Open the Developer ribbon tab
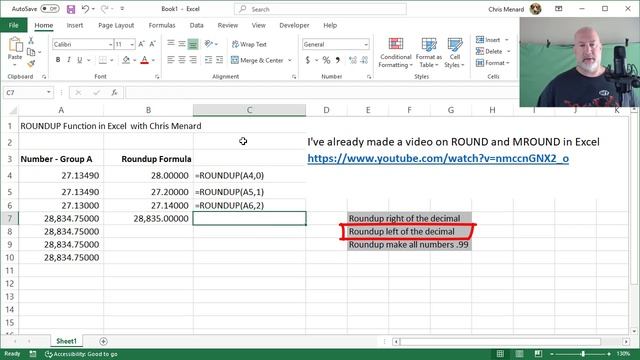 click(294, 25)
